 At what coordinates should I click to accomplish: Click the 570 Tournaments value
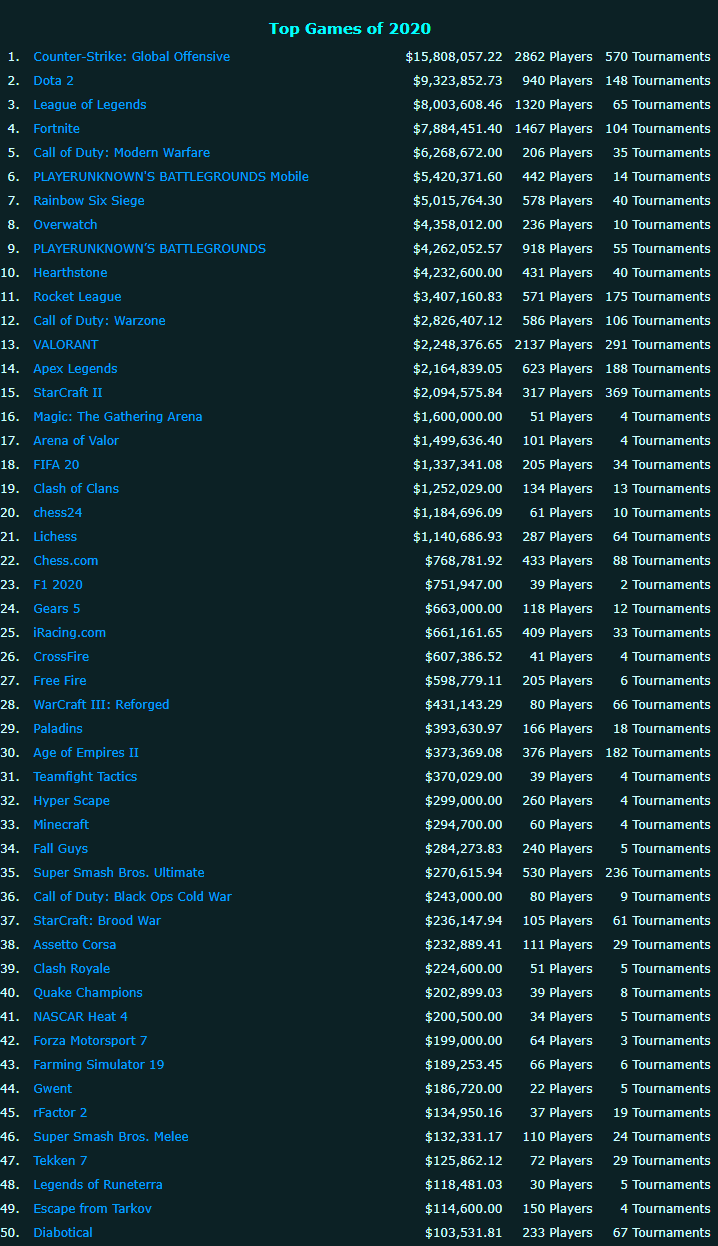coord(658,57)
